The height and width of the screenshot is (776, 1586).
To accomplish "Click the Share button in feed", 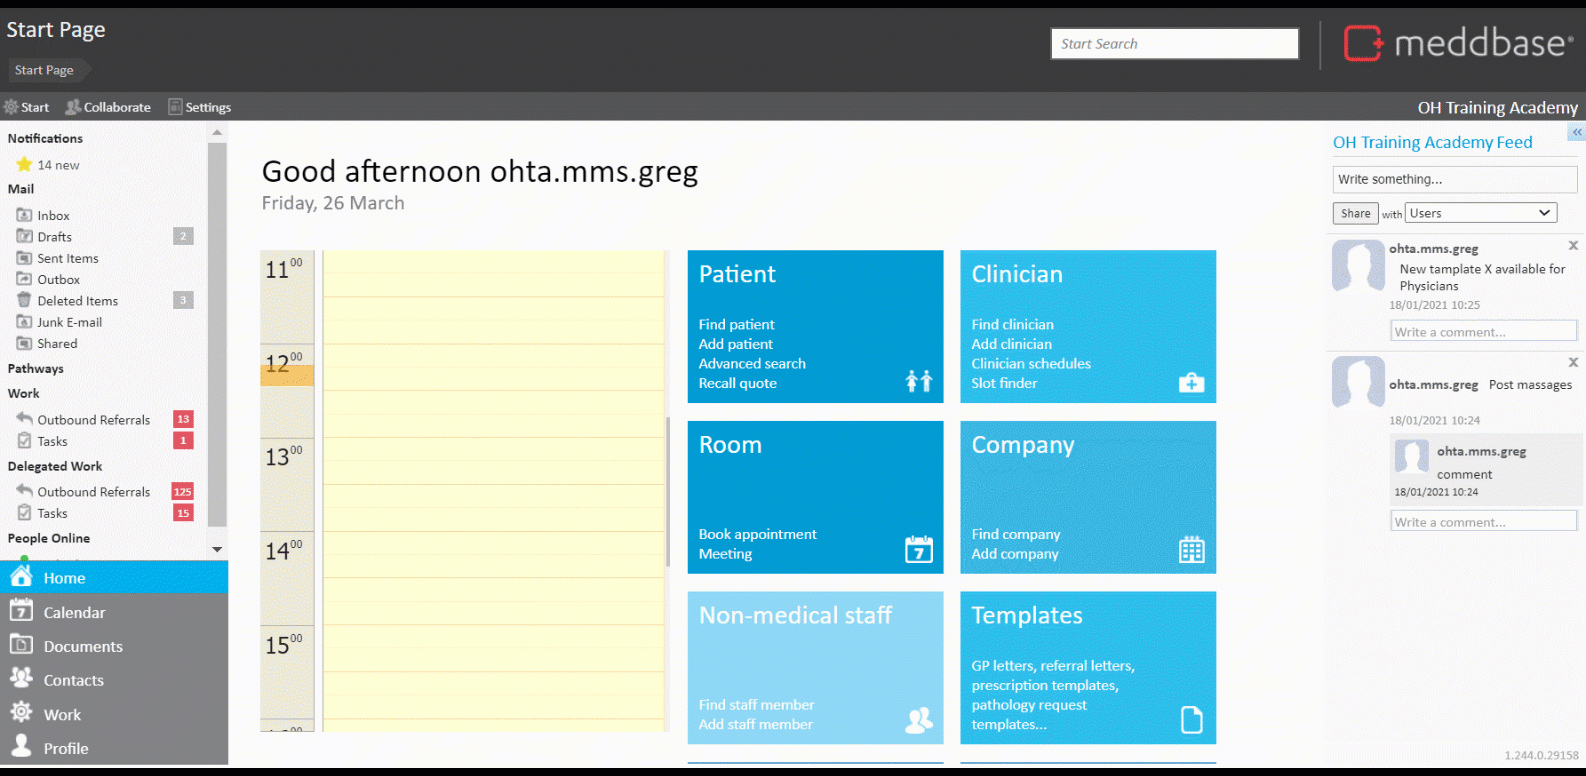I will [x=1355, y=213].
